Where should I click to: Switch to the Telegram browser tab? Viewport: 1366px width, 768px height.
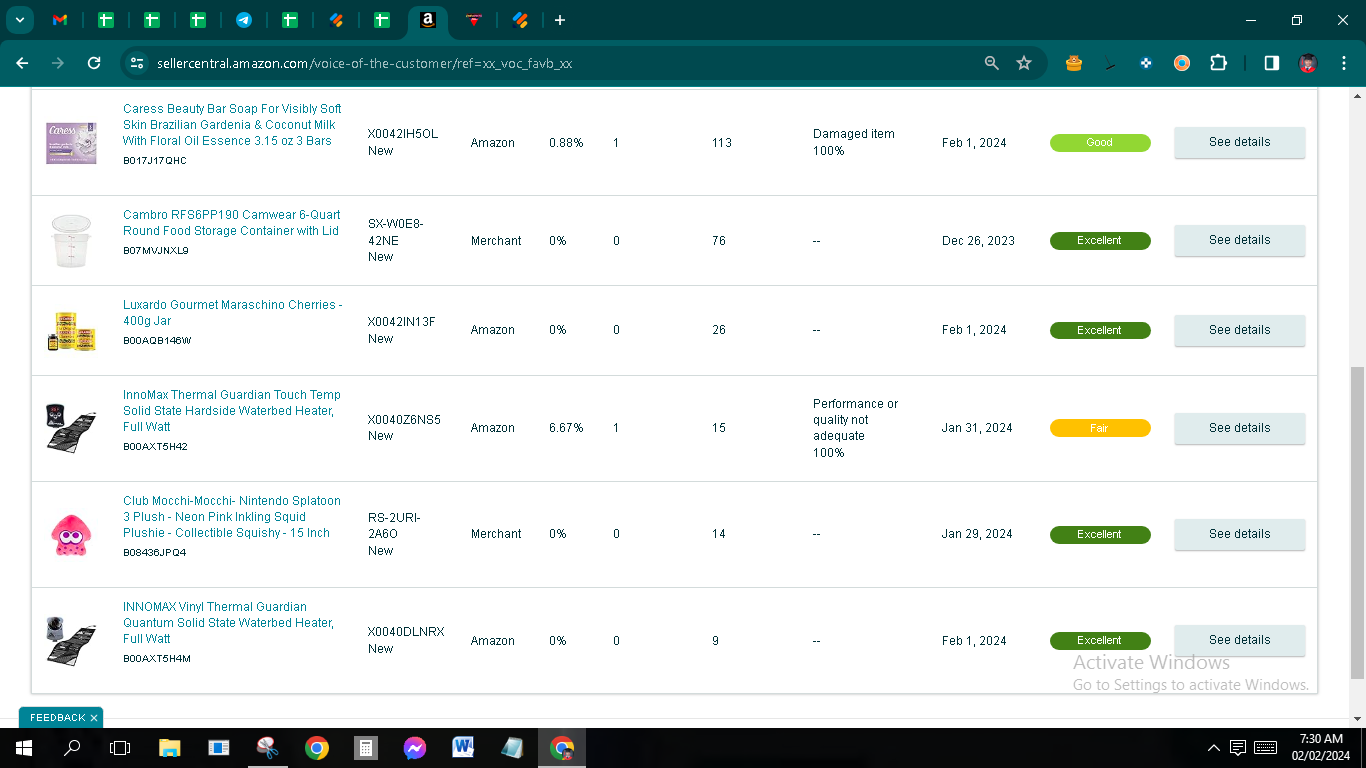point(244,20)
